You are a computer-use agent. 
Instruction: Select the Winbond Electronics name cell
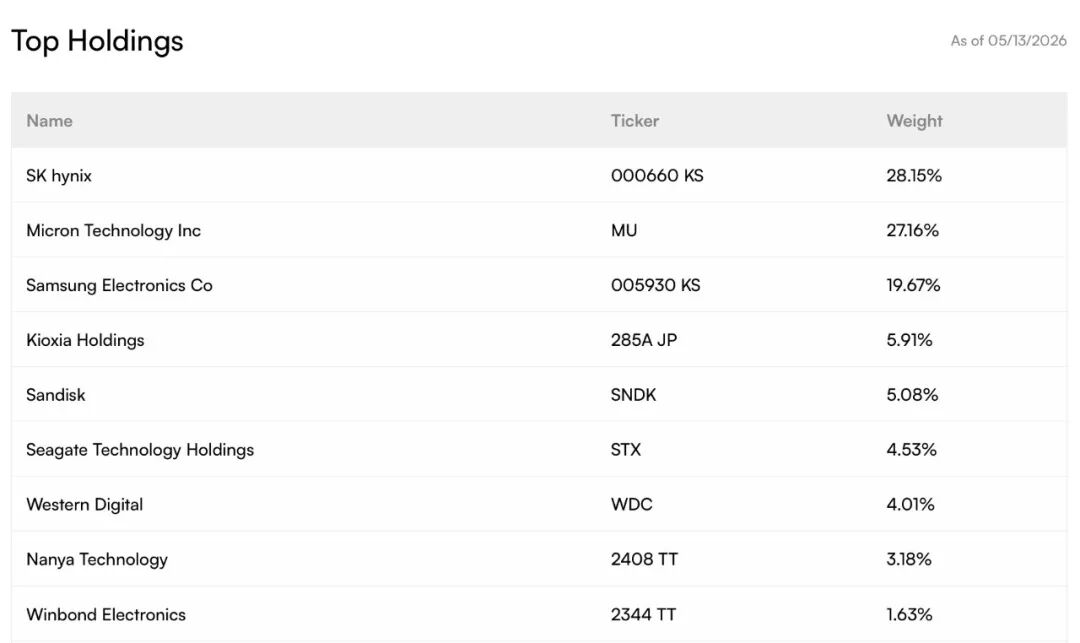click(x=106, y=614)
